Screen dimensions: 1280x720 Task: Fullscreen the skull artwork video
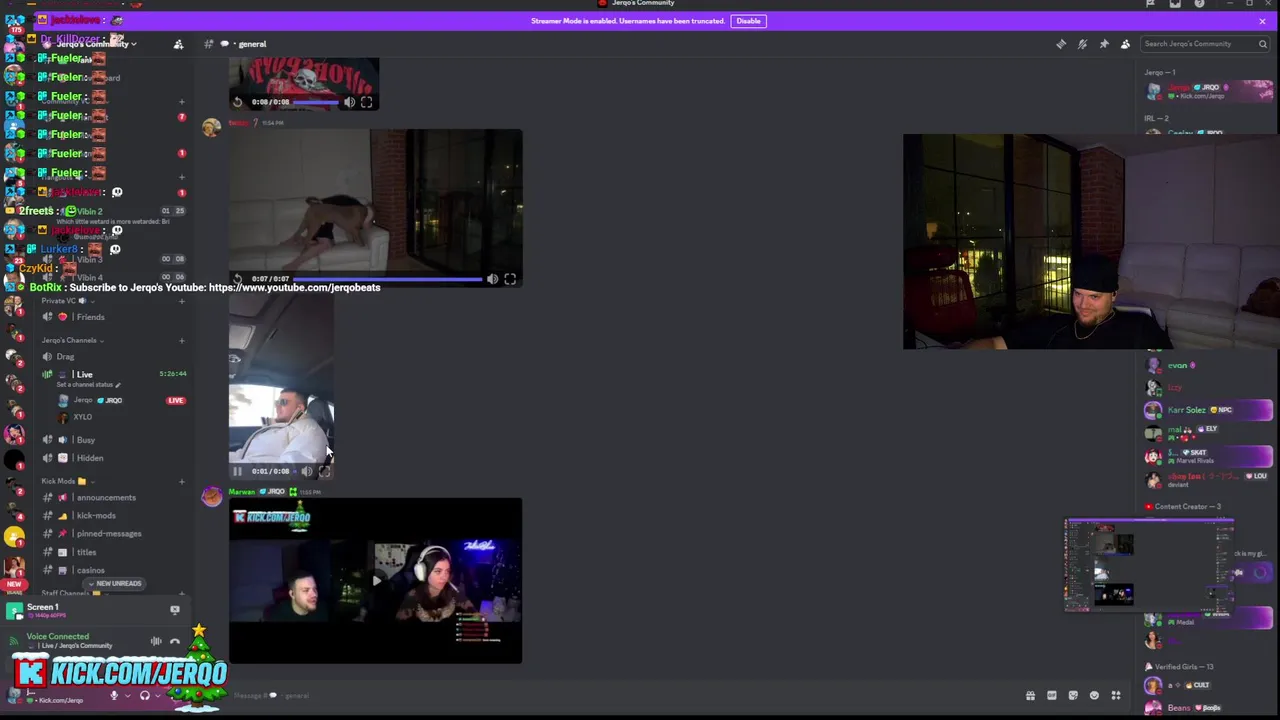(x=367, y=102)
